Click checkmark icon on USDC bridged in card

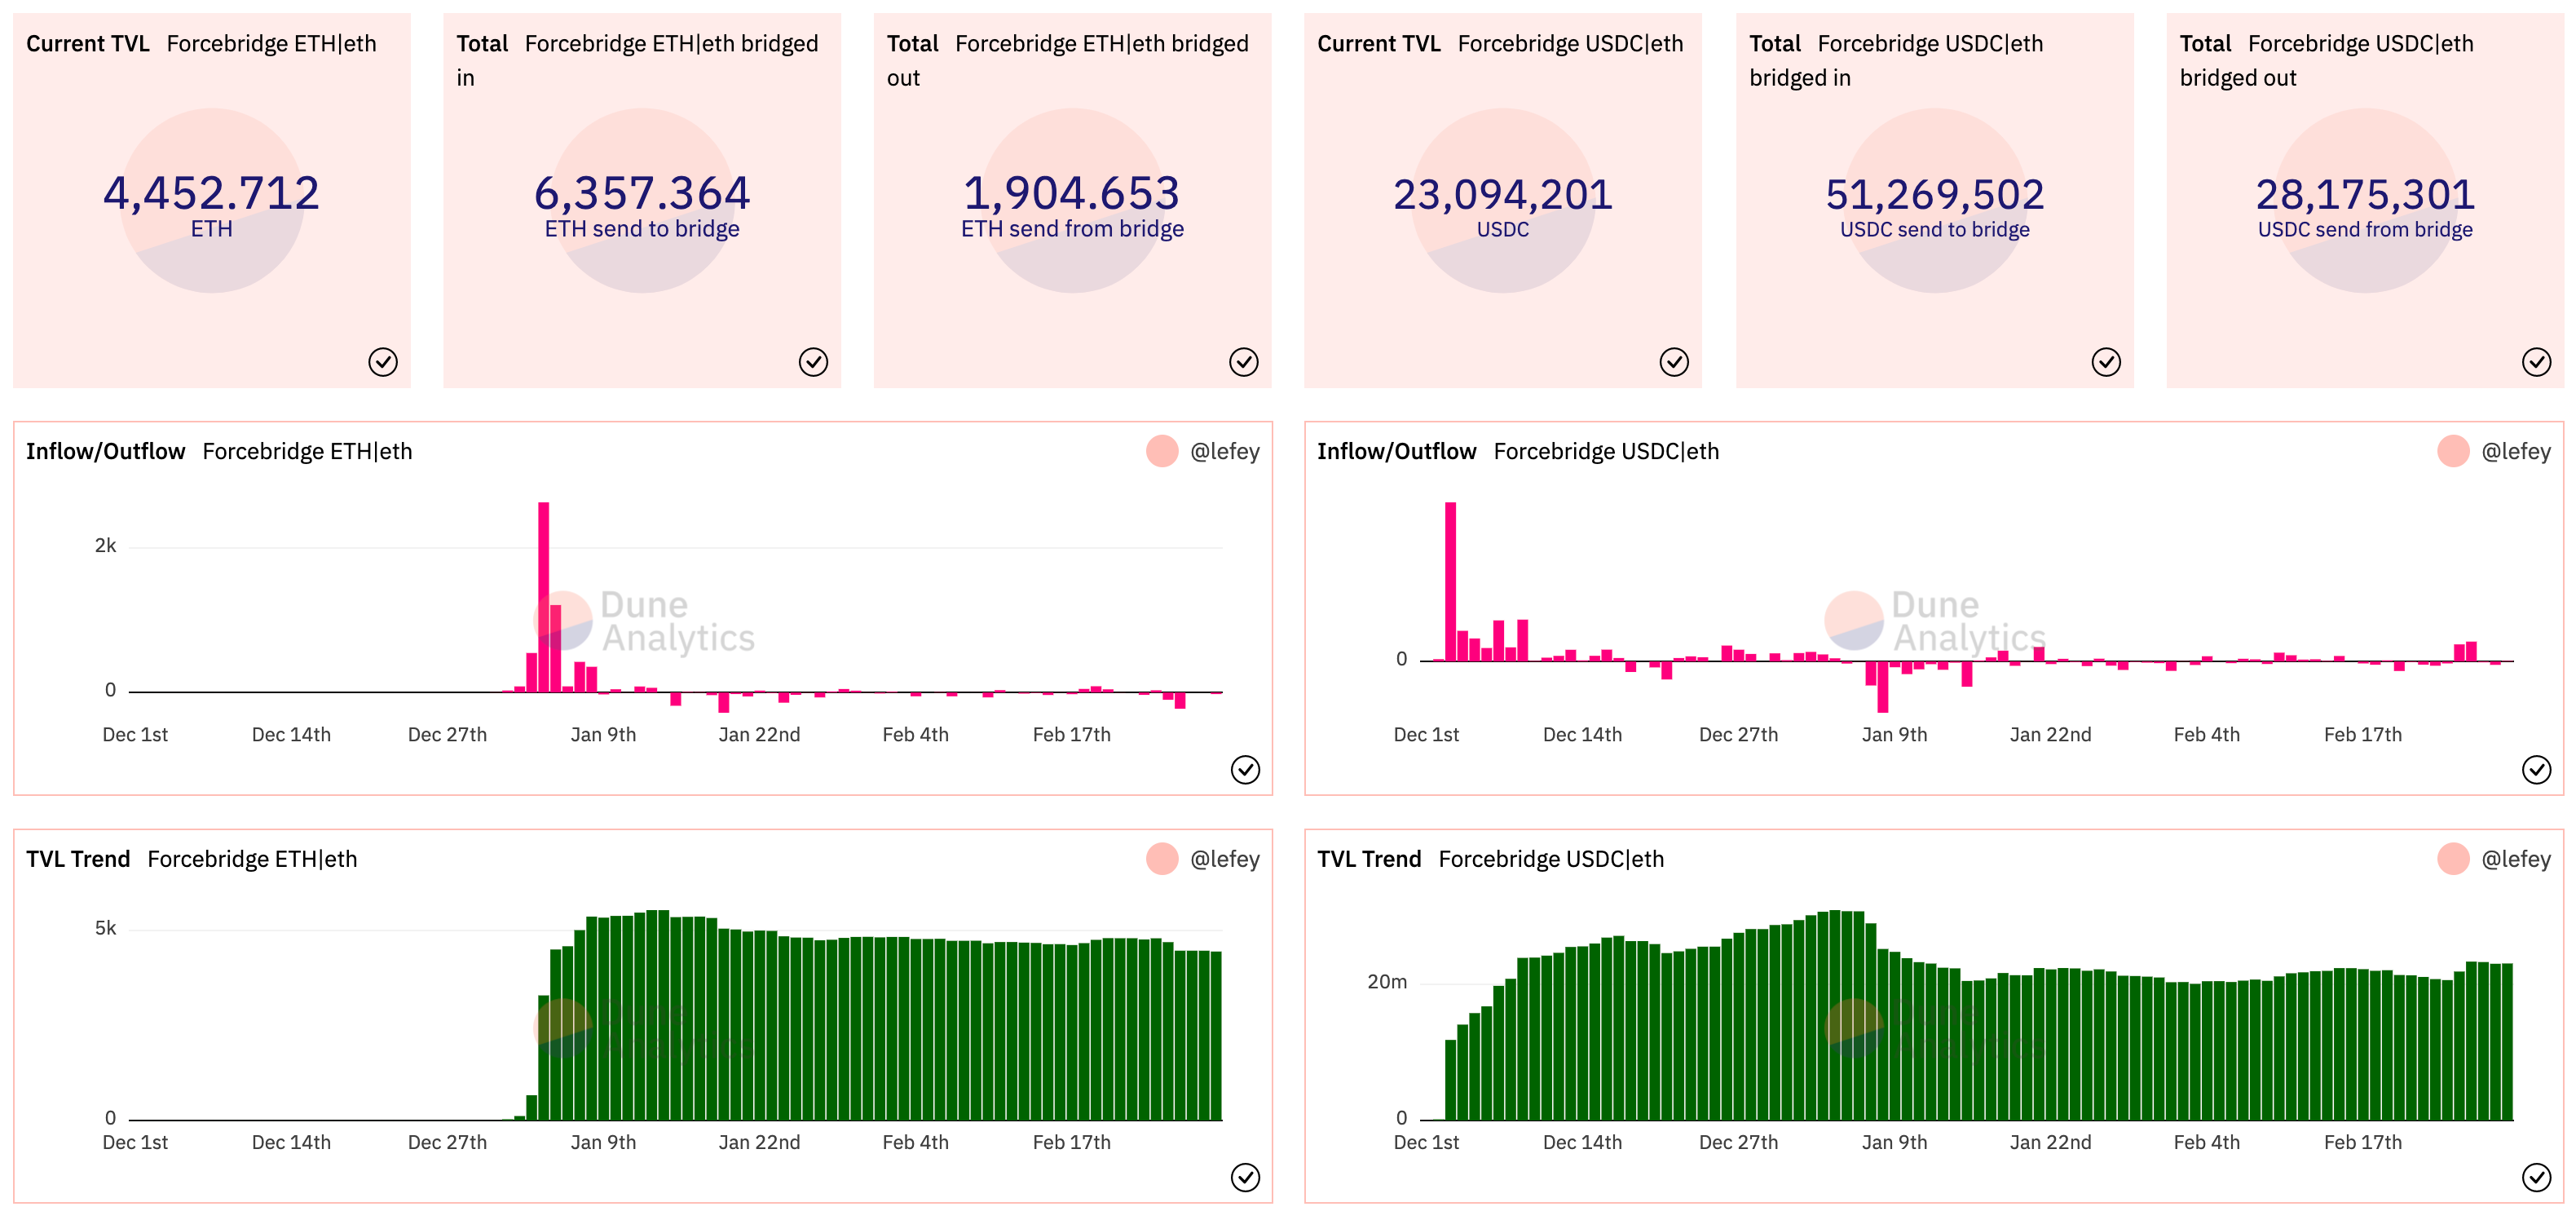[2106, 362]
